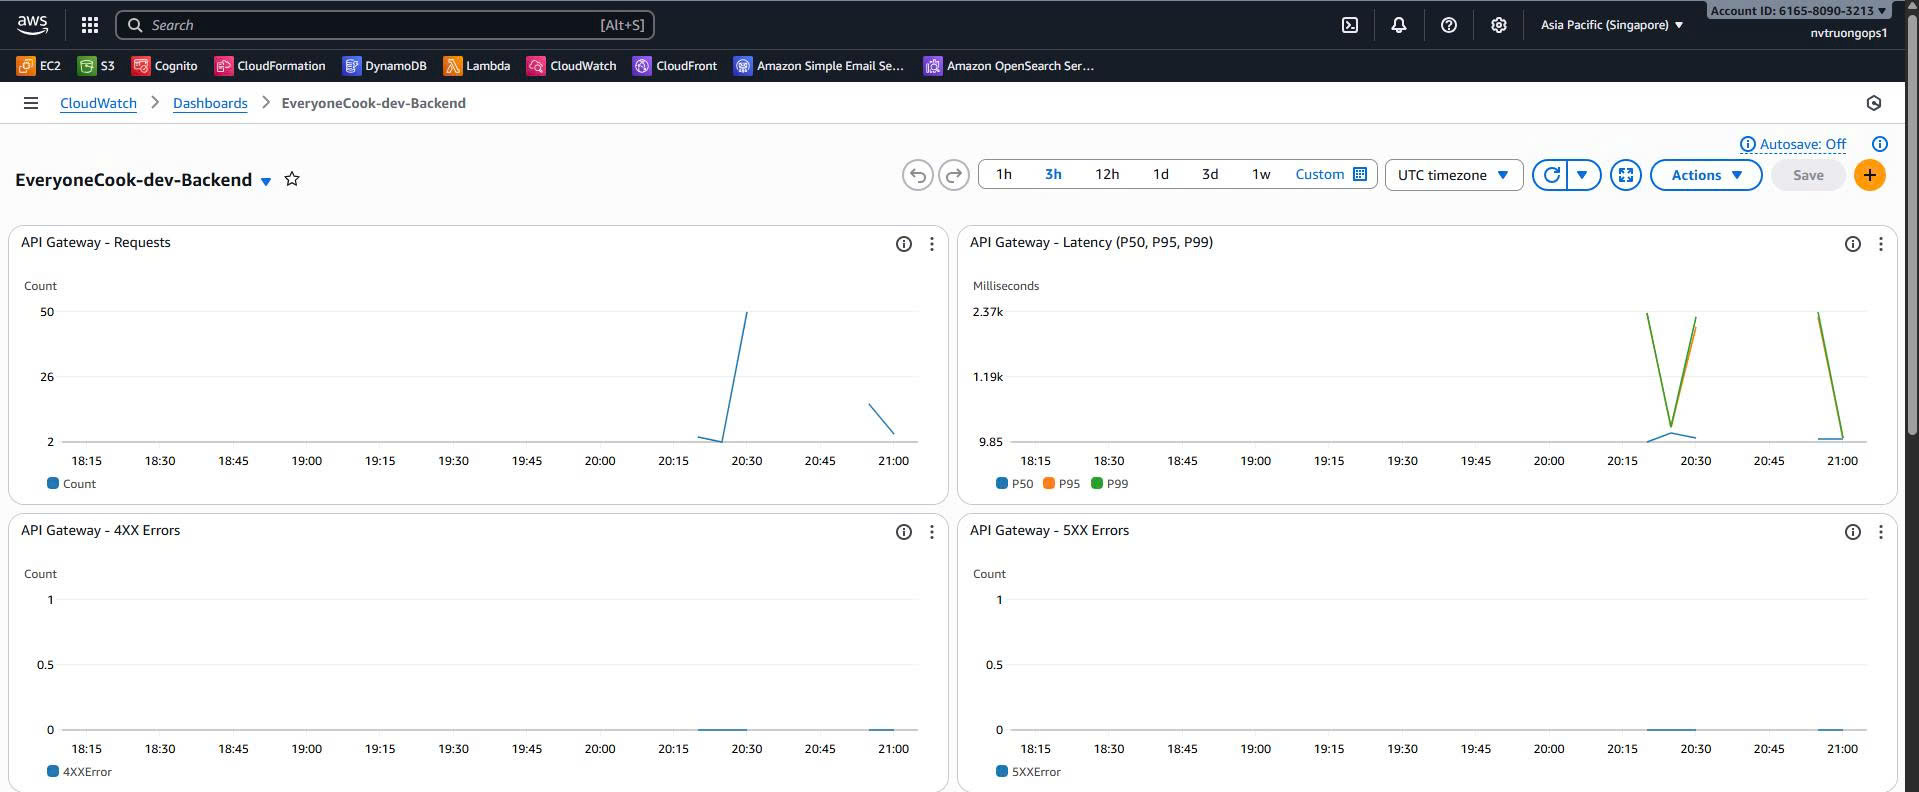
Task: Toggle the P50 series in Latency legend
Action: click(x=1015, y=484)
